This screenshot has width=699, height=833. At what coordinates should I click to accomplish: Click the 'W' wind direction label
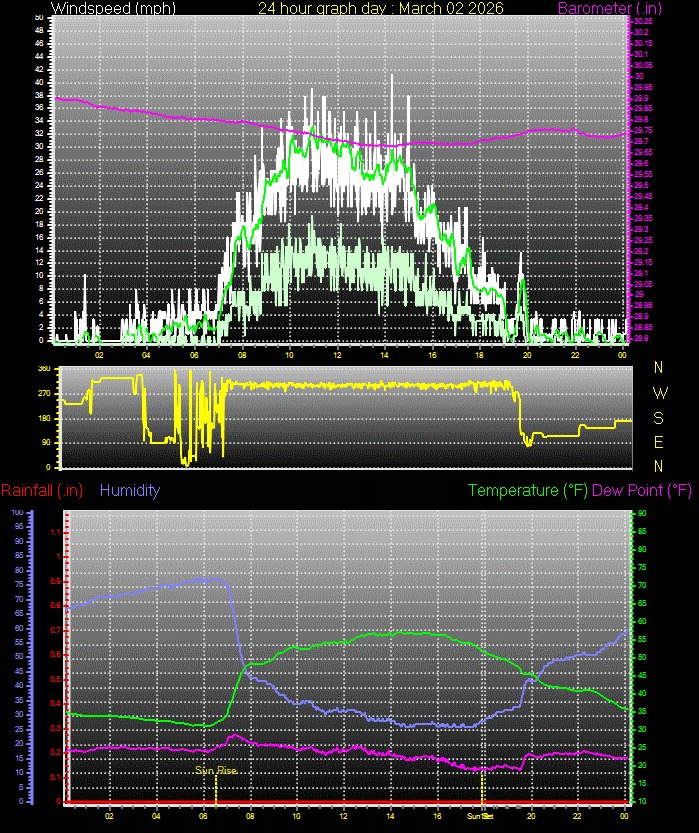pyautogui.click(x=660, y=393)
